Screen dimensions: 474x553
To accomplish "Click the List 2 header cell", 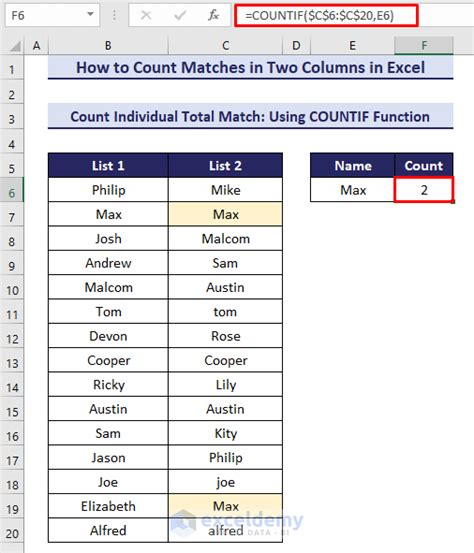I will (x=225, y=165).
